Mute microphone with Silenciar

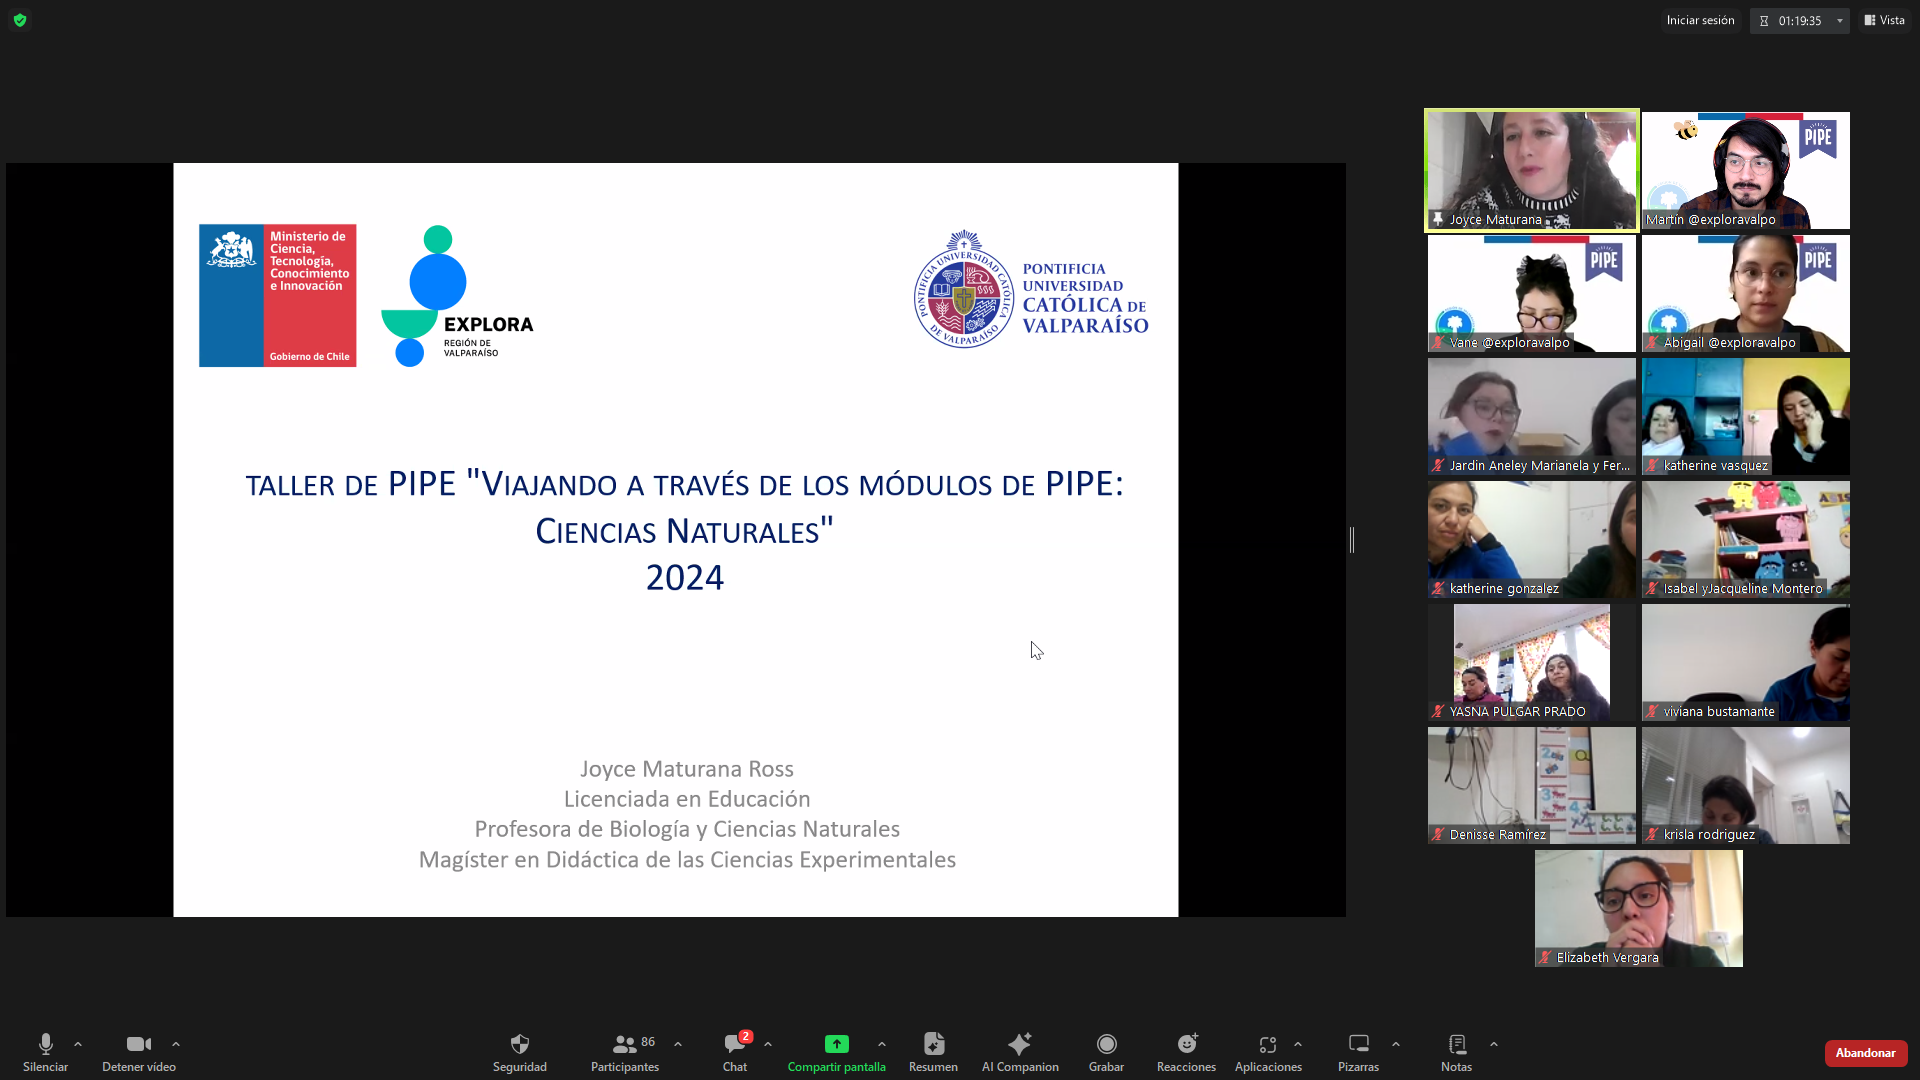click(45, 1045)
